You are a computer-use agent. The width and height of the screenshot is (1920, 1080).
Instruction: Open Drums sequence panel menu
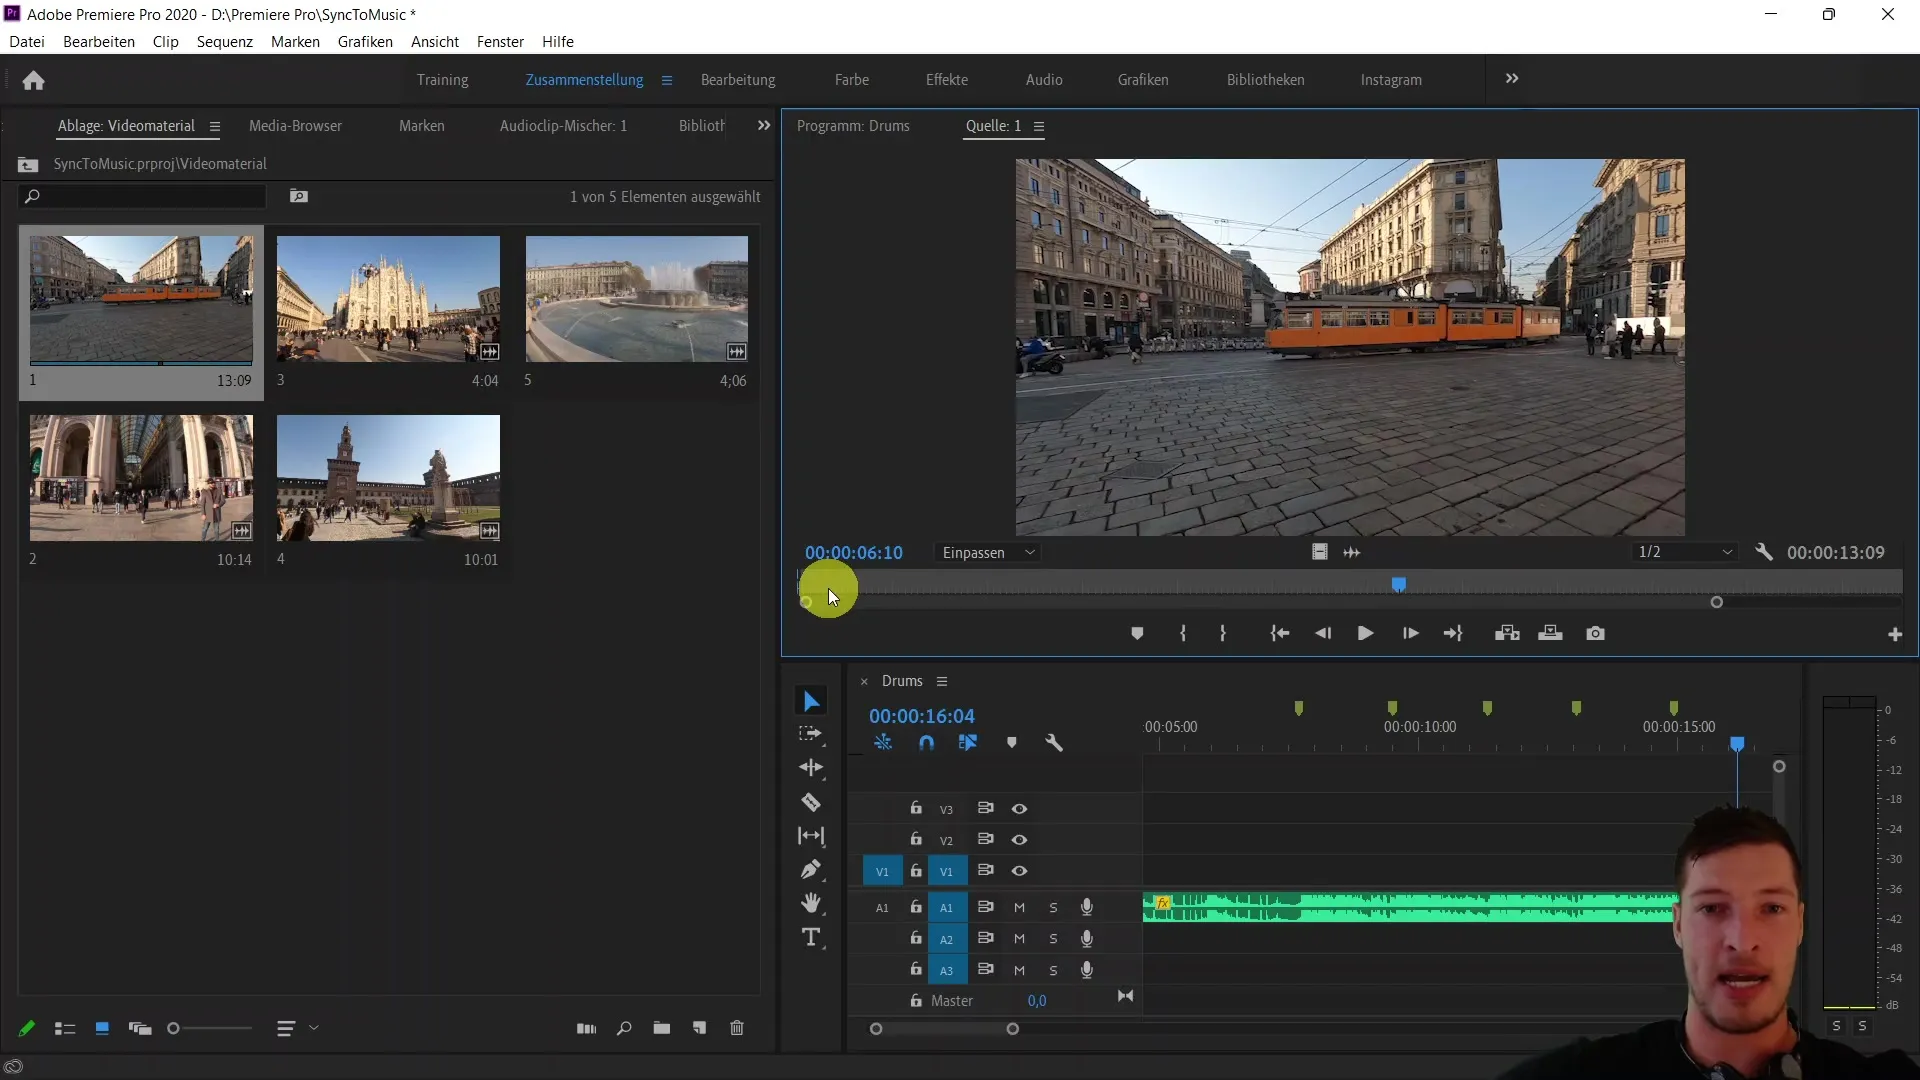(x=941, y=681)
